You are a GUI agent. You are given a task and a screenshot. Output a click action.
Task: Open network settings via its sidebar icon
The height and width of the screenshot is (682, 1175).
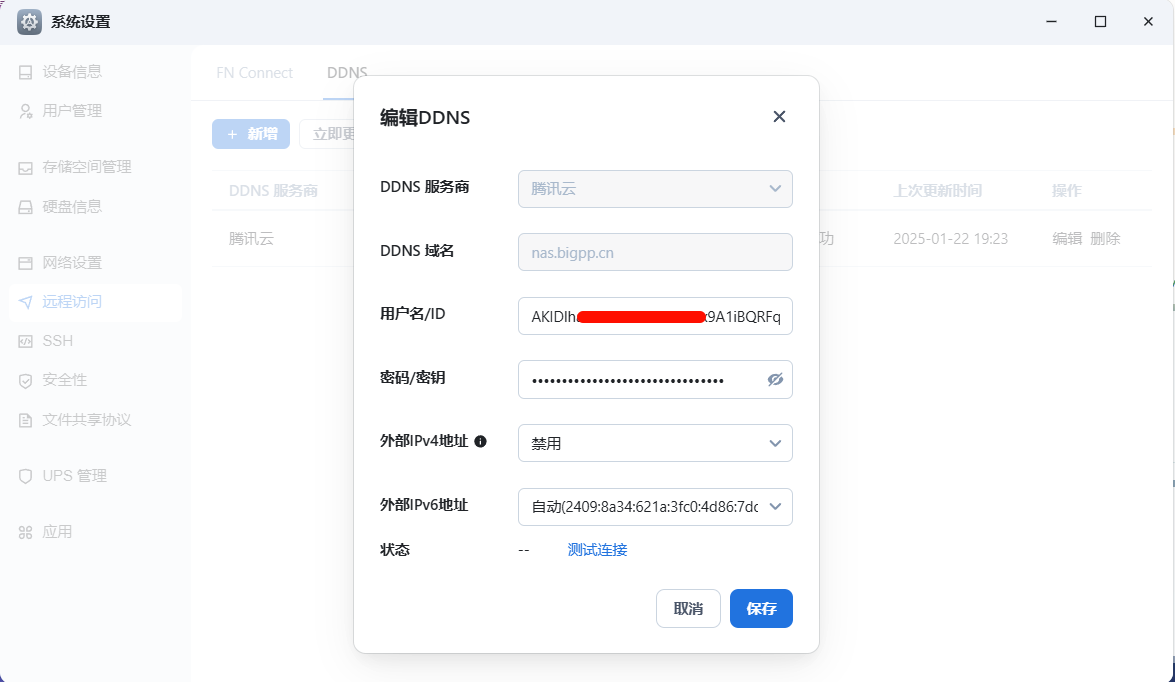click(26, 263)
